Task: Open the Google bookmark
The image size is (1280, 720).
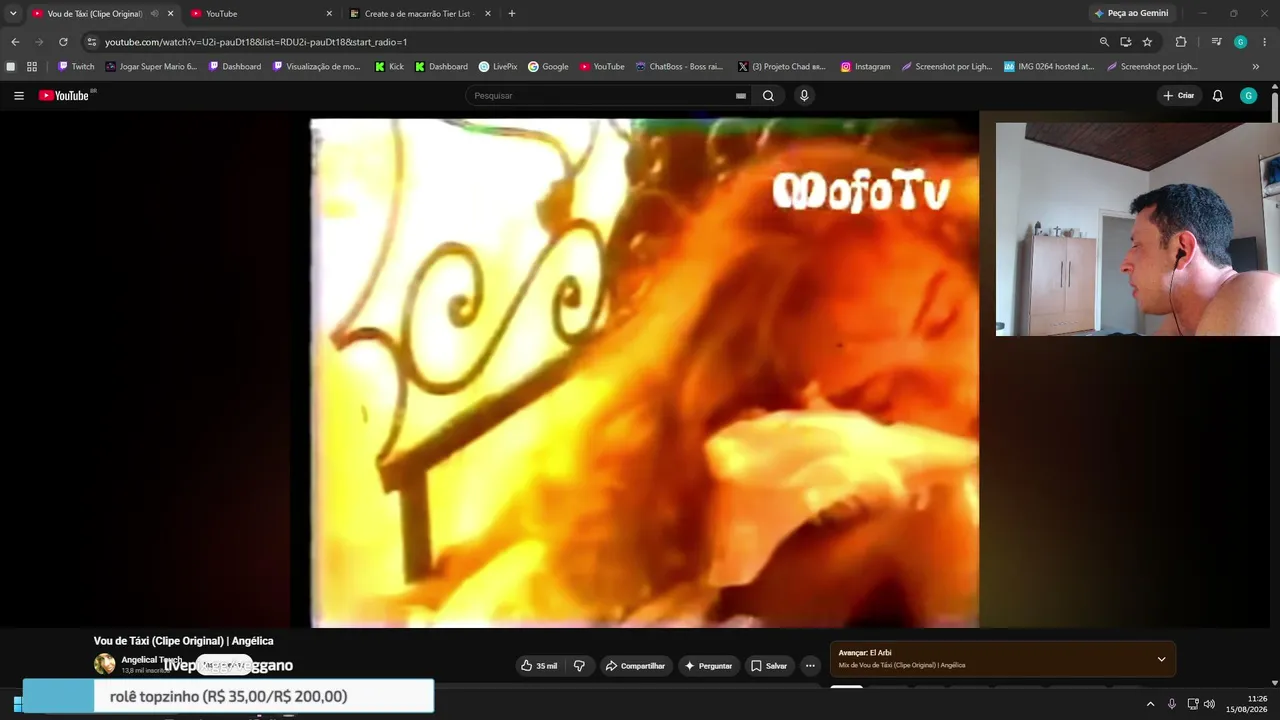Action: click(x=548, y=67)
